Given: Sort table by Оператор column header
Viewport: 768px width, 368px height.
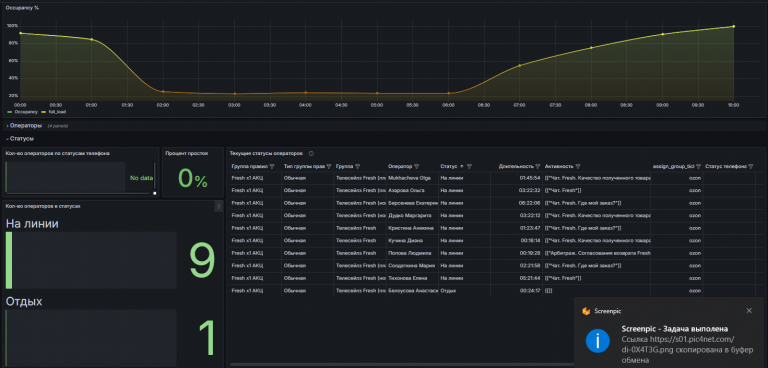Looking at the screenshot, I should point(400,166).
